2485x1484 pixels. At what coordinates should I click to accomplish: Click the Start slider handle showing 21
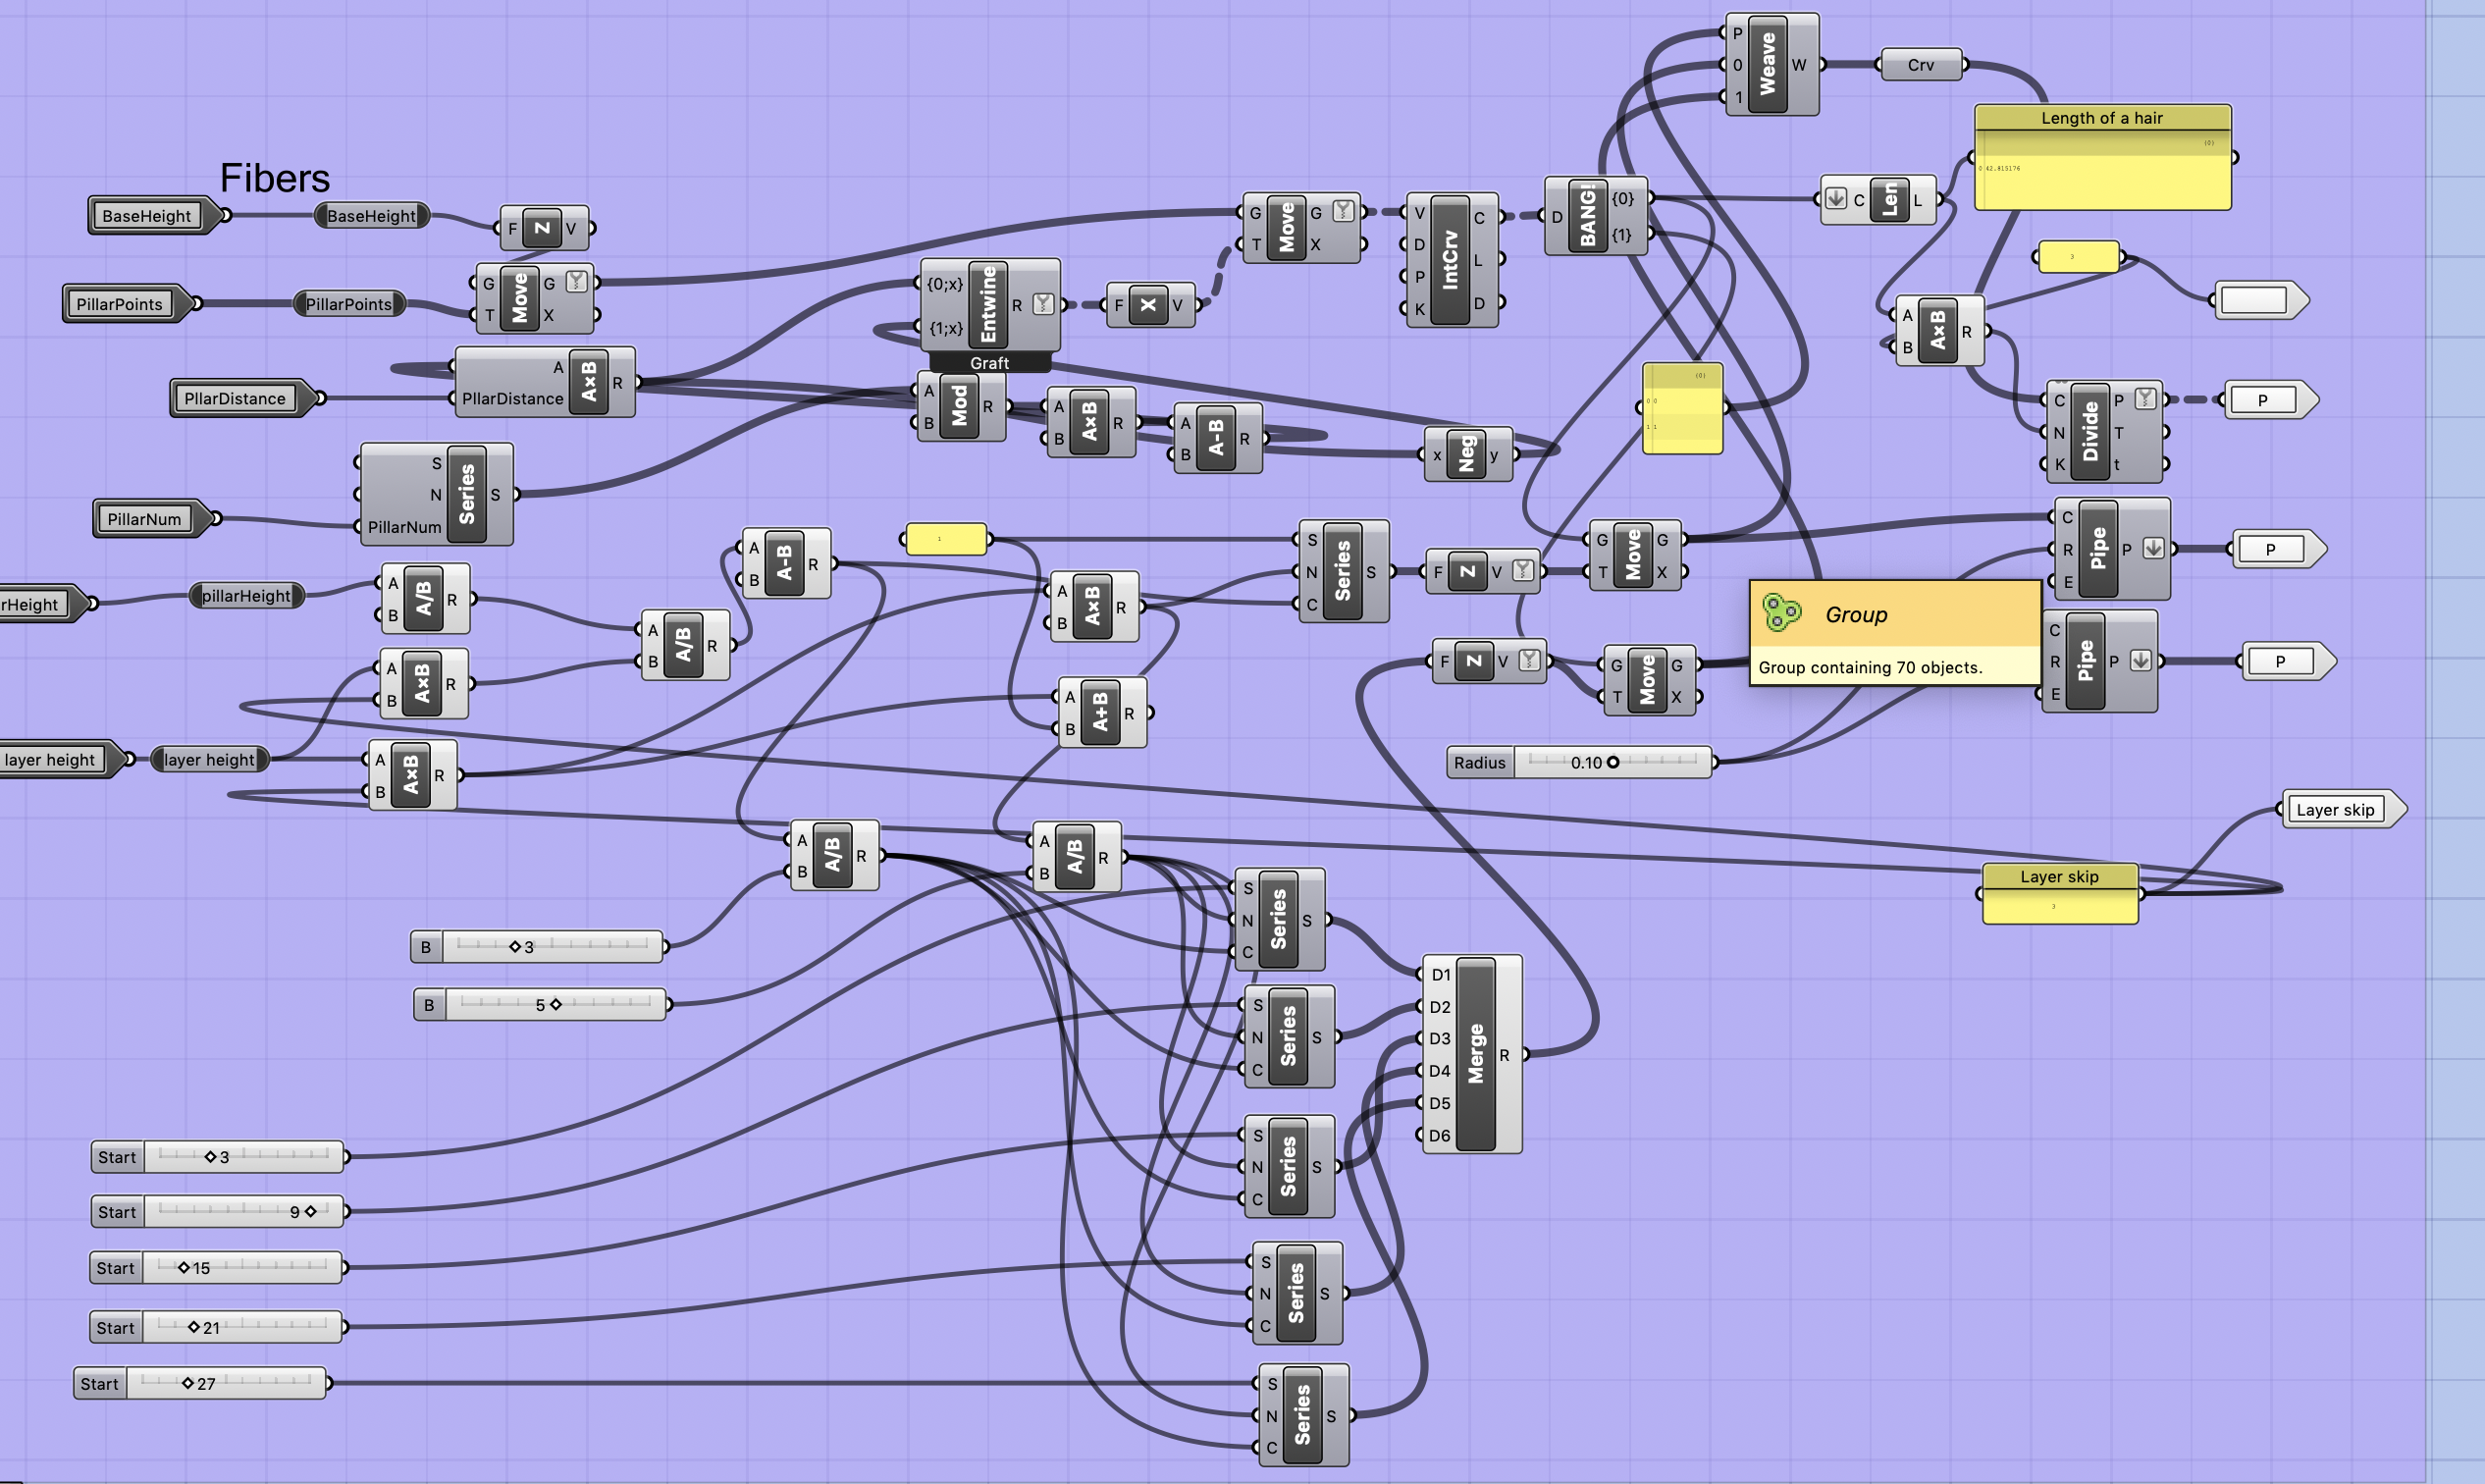tap(194, 1327)
